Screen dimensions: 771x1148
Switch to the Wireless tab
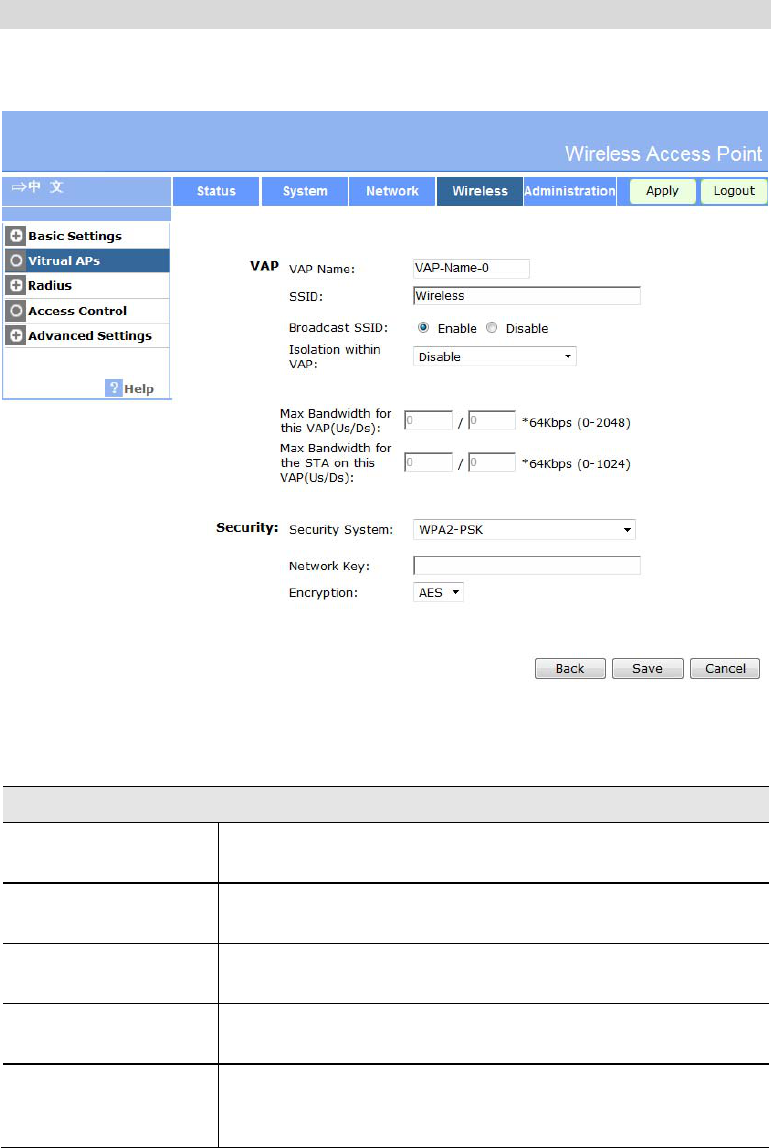[x=480, y=191]
